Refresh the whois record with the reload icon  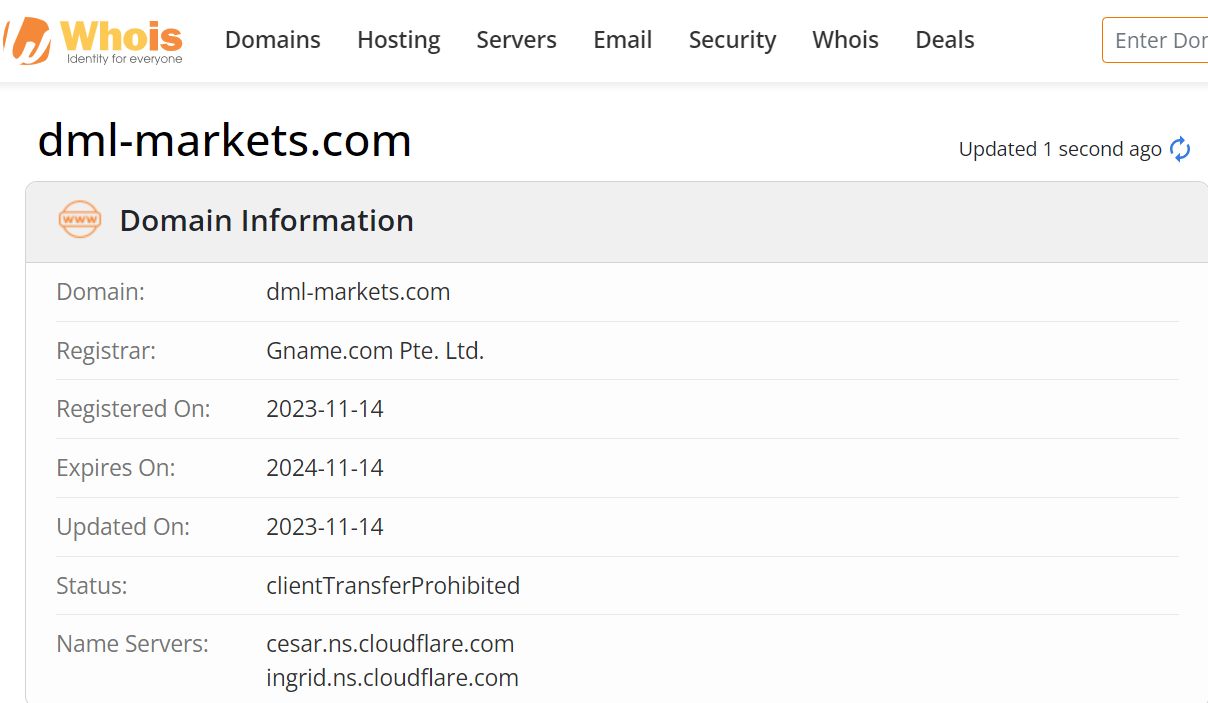1180,149
